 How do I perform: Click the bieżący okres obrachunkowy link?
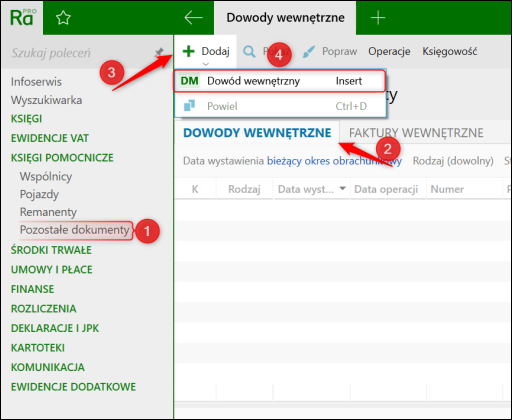[x=334, y=161]
